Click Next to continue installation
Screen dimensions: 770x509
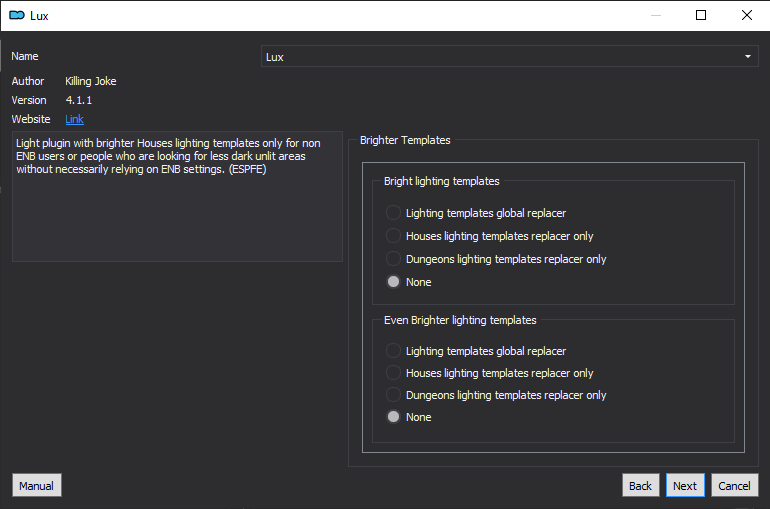tap(685, 485)
